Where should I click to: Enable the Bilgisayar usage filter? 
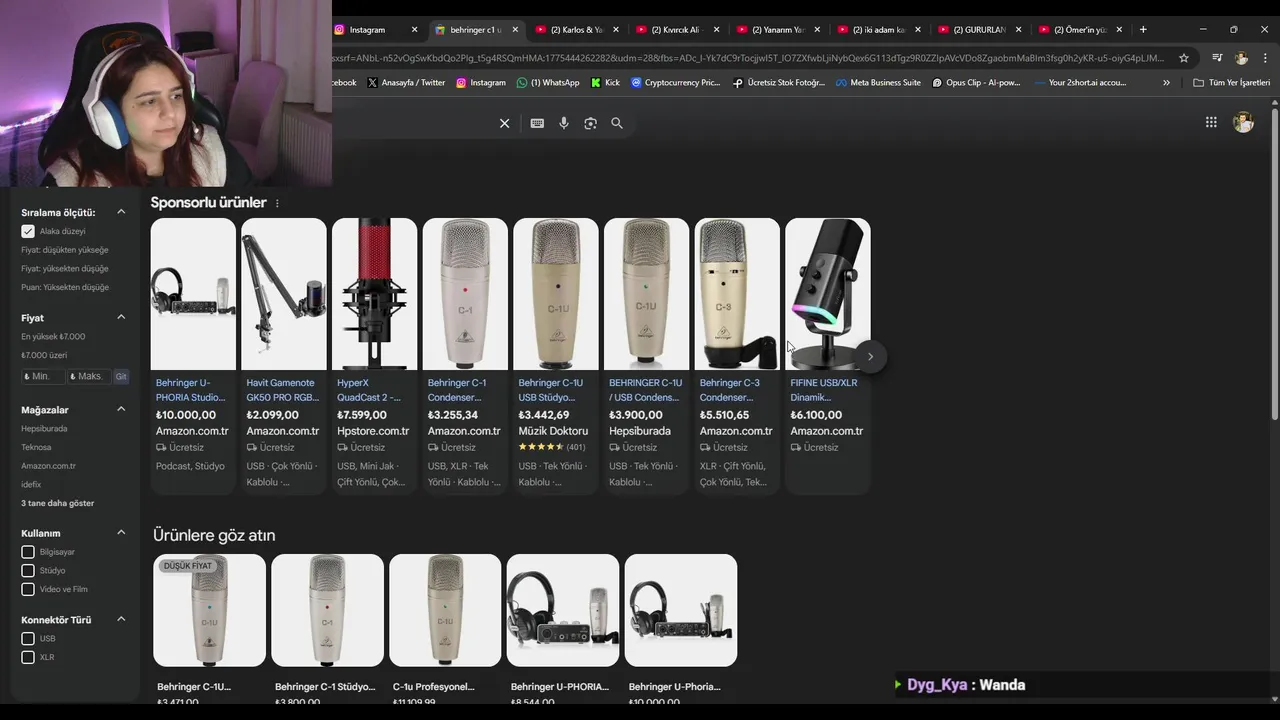28,552
